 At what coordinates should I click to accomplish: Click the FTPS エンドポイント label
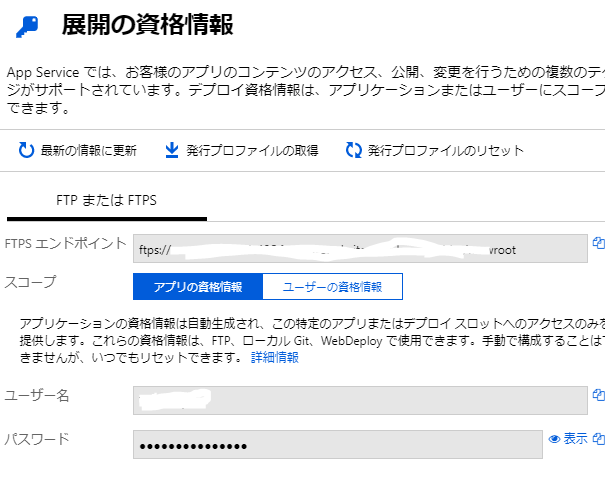66,244
